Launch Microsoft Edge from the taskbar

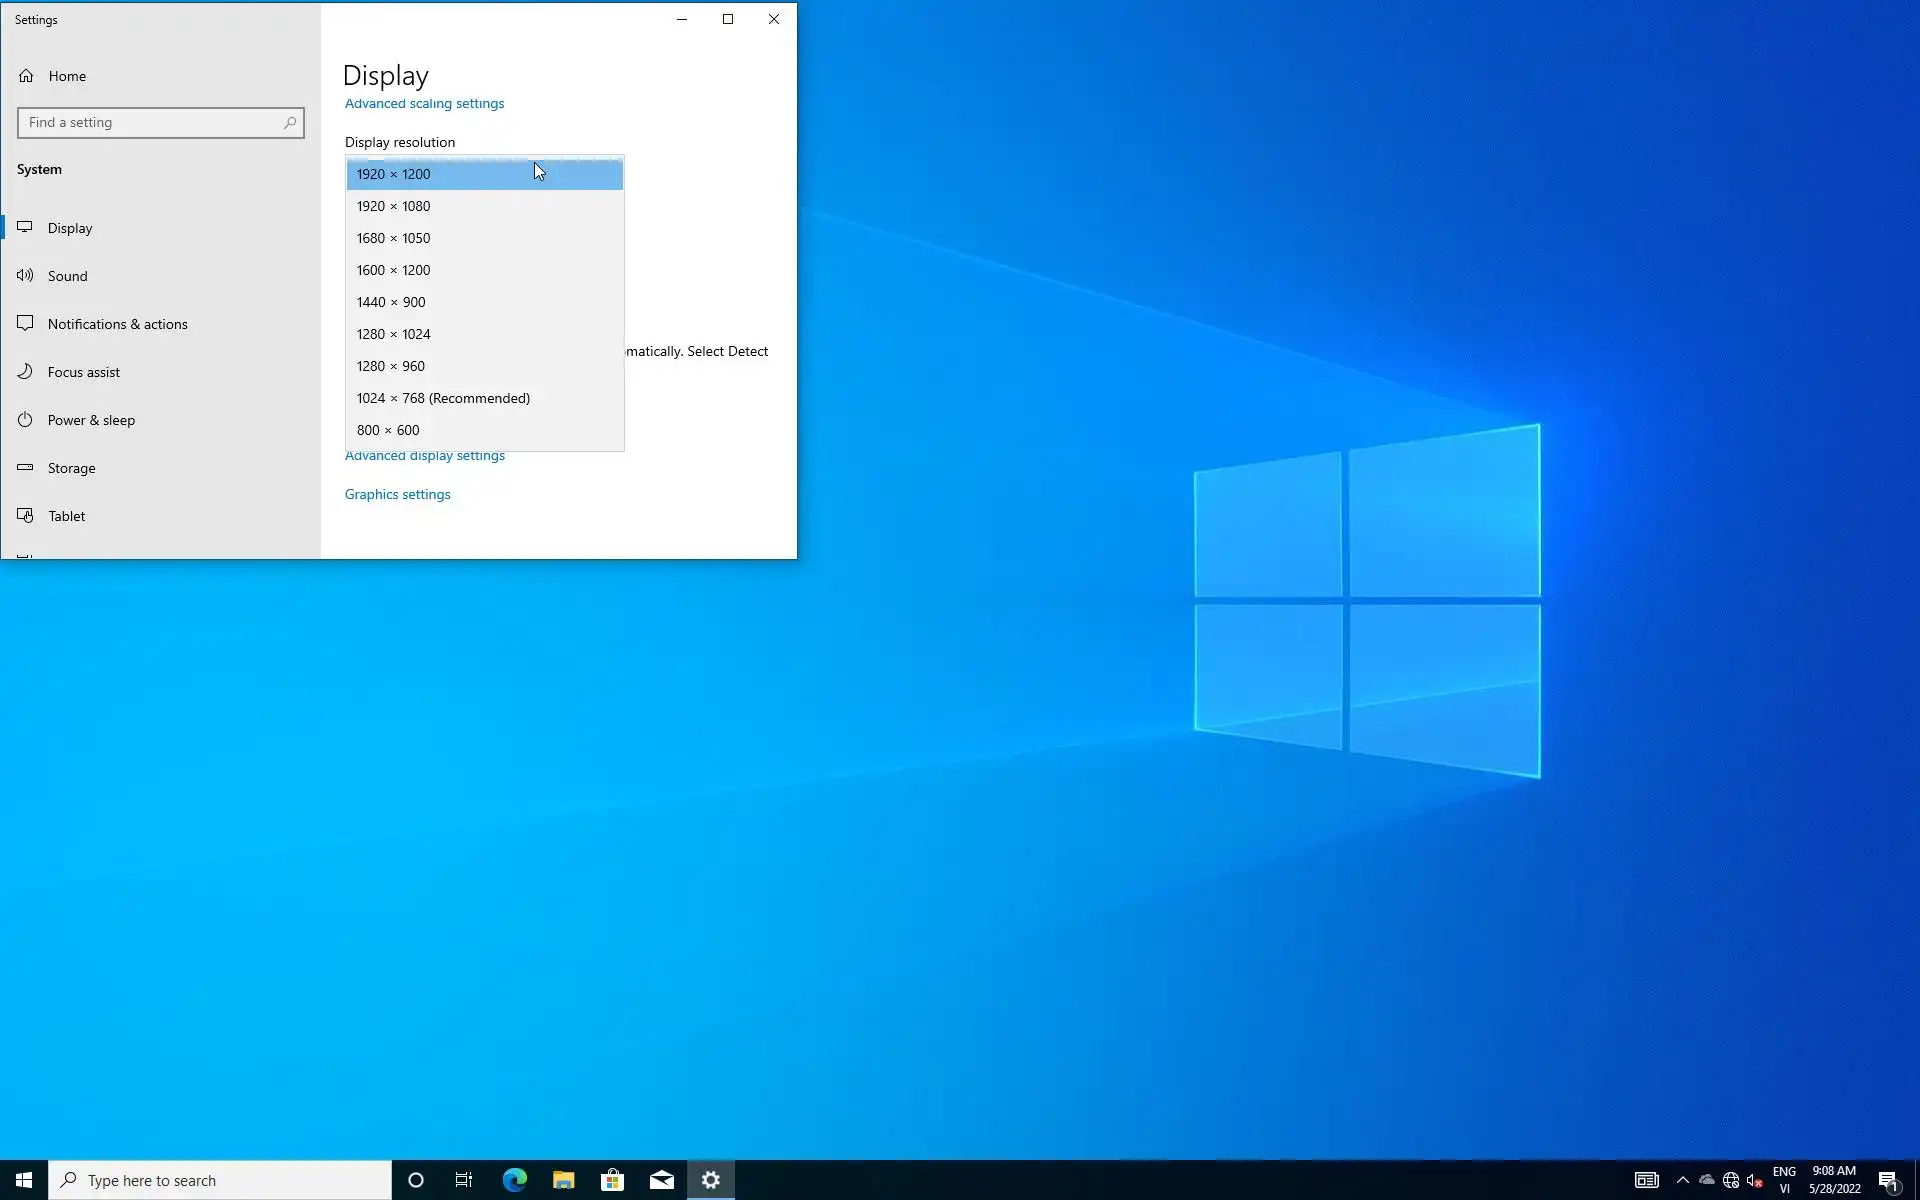tap(514, 1180)
